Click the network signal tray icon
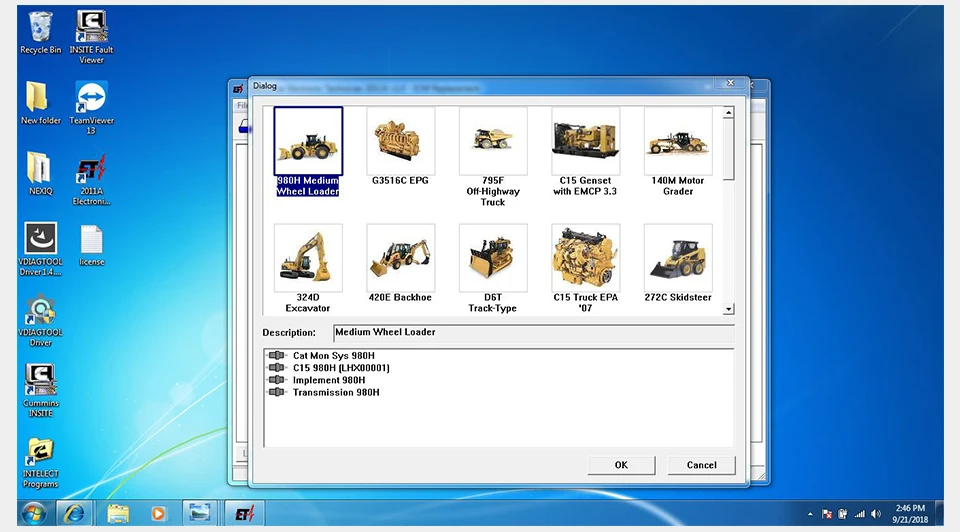Viewport: 960px width, 532px height. [x=860, y=514]
